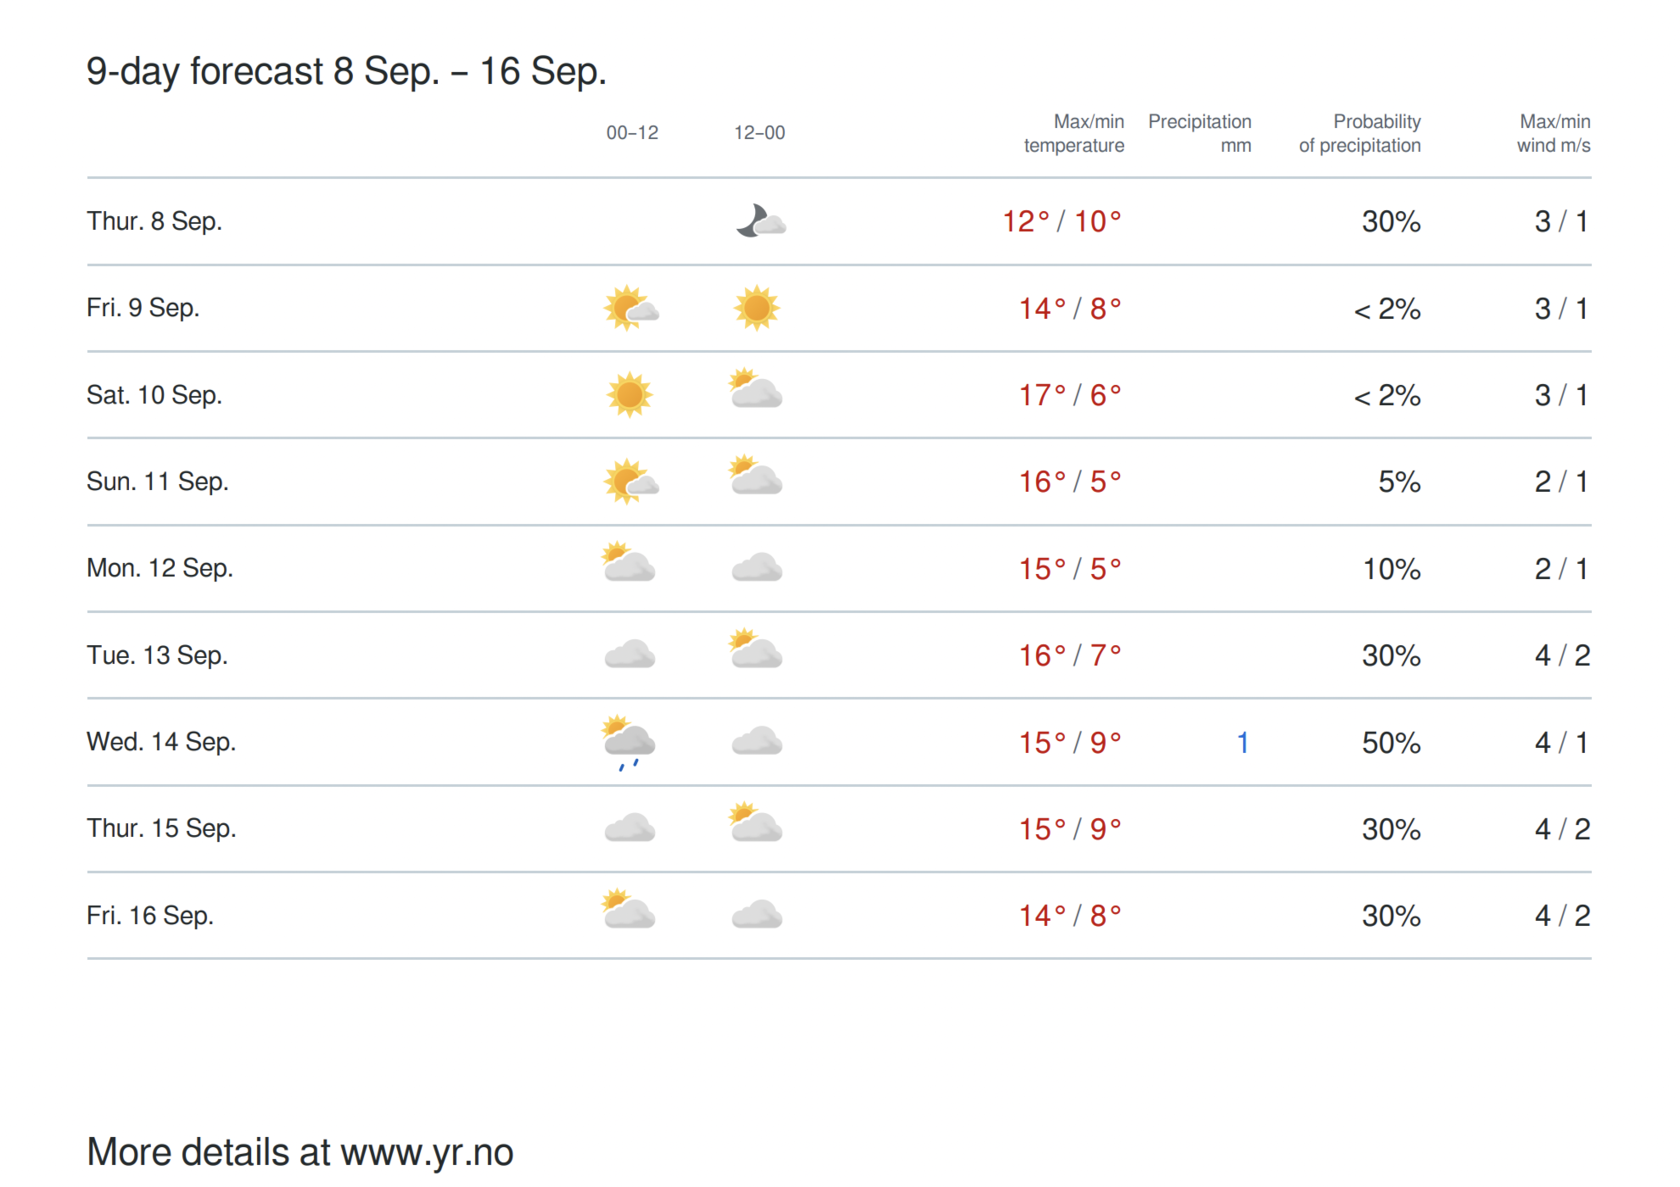The image size is (1680, 1187).
Task: Select the 00–12 time period header
Action: (x=632, y=133)
